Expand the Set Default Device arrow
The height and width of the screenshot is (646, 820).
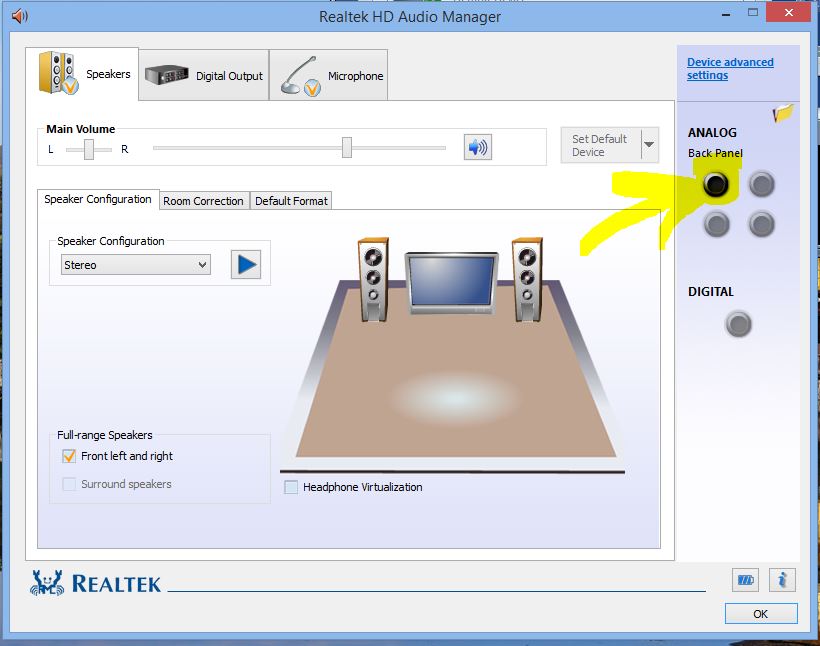pos(649,144)
